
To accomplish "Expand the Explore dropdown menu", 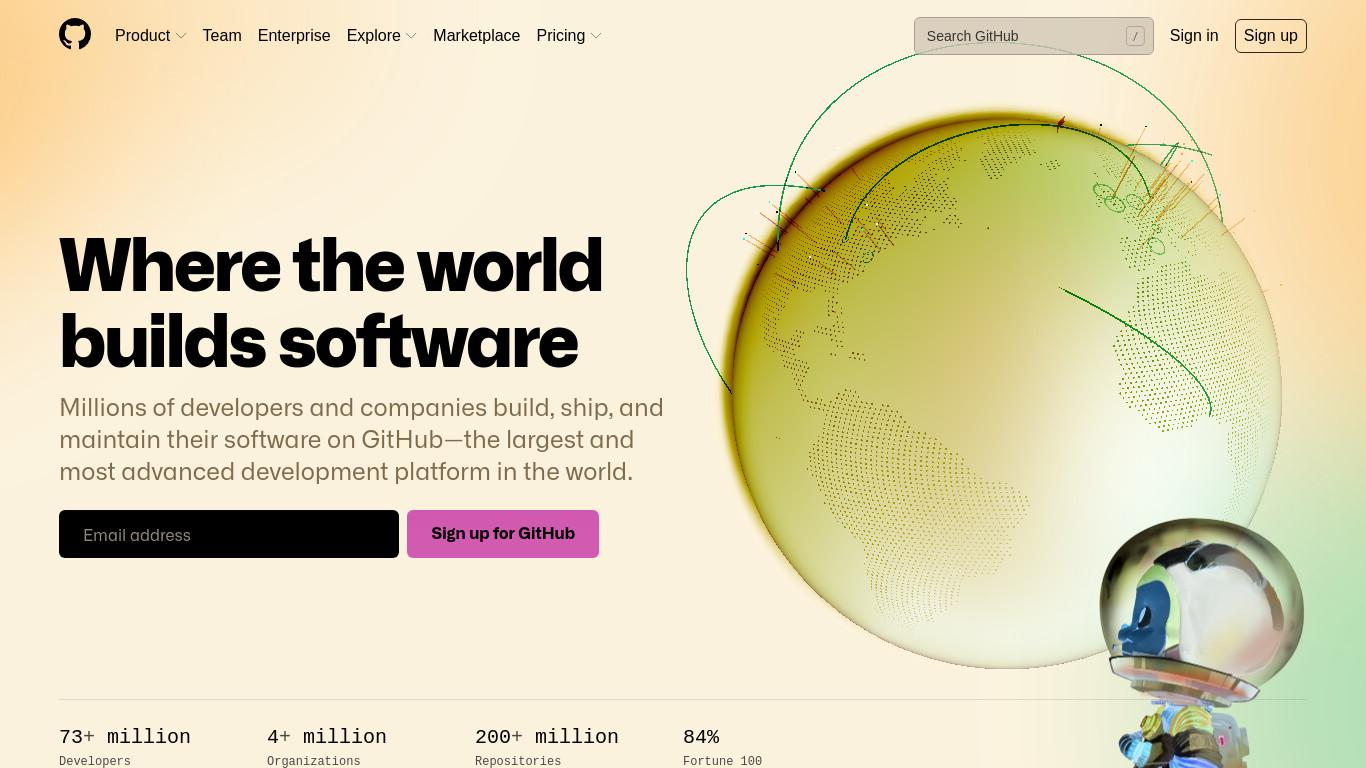I will 382,35.
